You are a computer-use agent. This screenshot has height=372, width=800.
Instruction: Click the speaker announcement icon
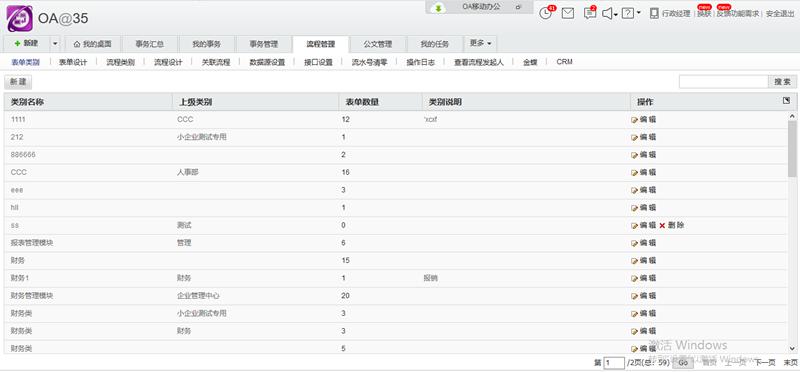607,14
